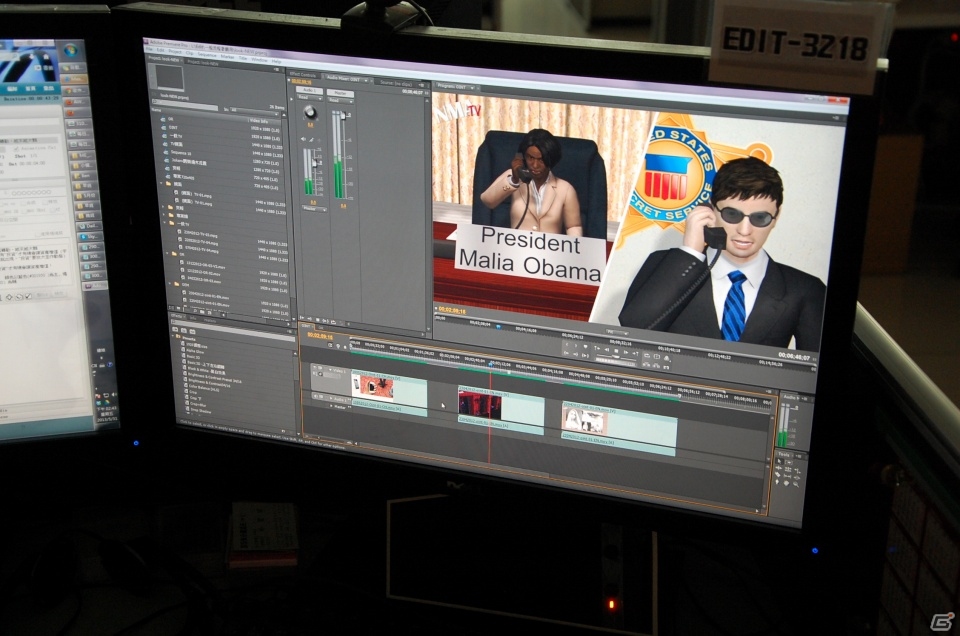Click the Master volume fader handle
Screen dimensions: 960x636
pos(343,116)
